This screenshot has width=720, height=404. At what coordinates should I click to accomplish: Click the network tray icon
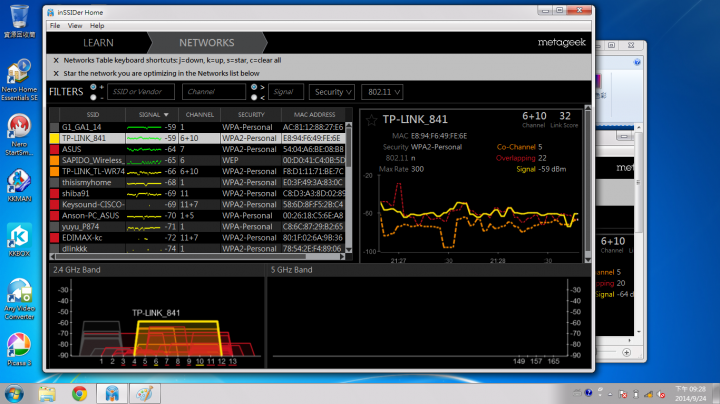click(x=648, y=394)
